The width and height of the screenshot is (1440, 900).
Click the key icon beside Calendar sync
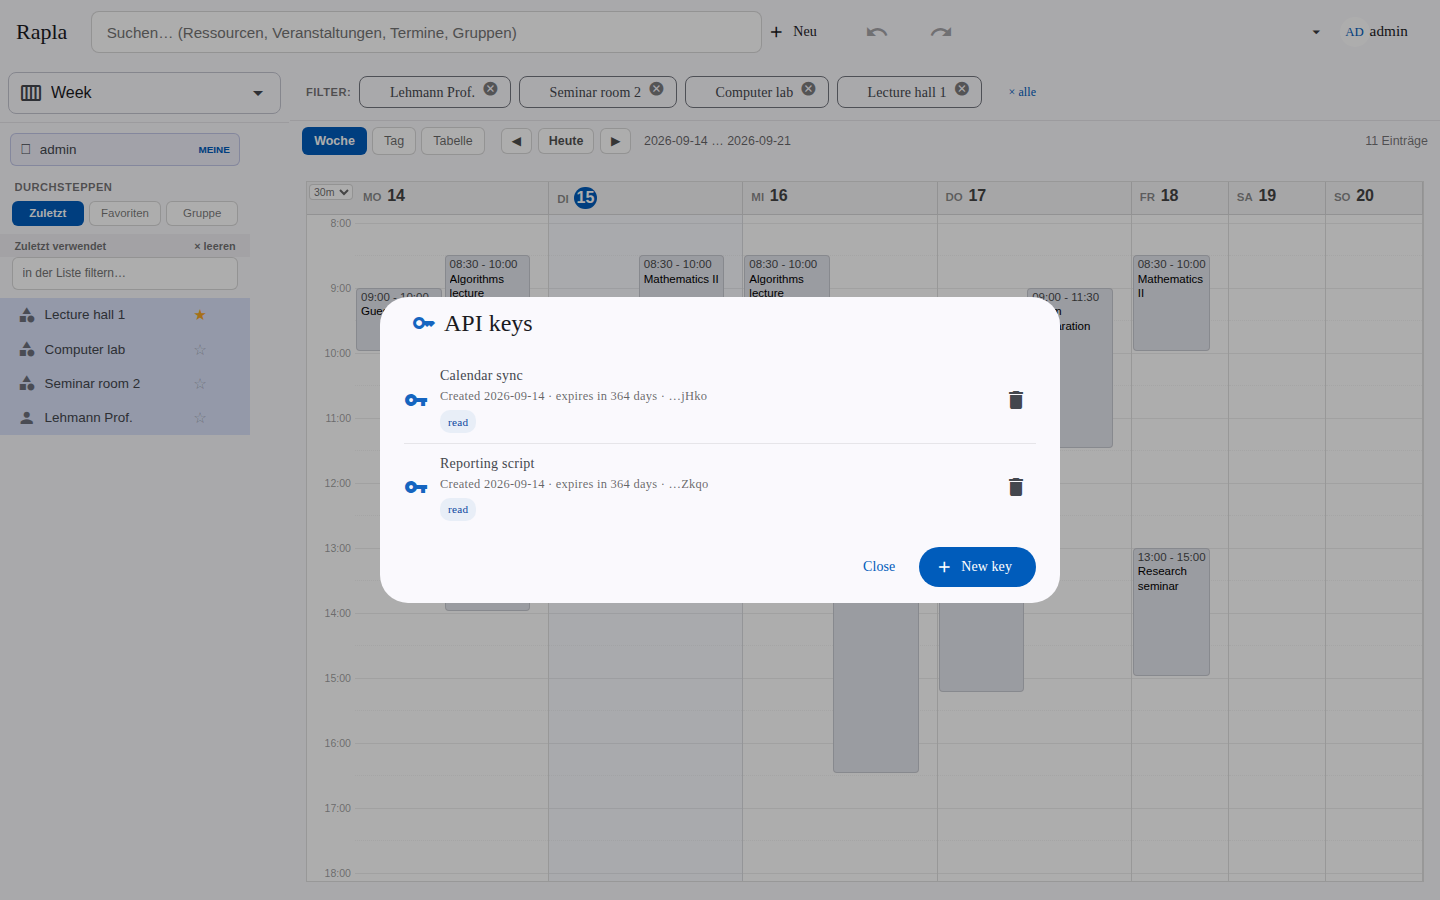416,400
